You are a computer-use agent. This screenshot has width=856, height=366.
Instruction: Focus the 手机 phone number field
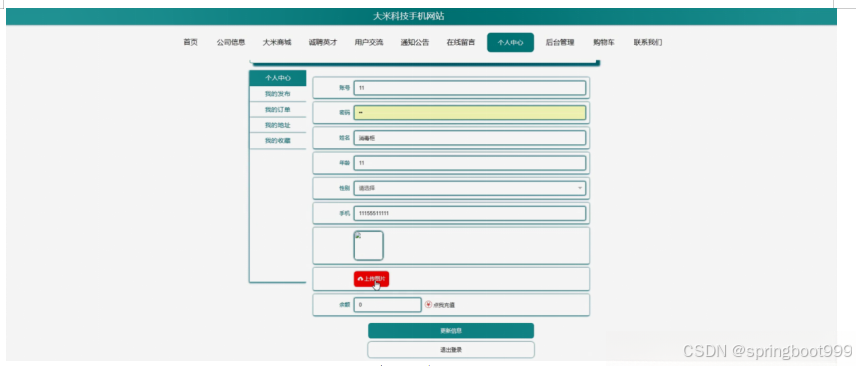coord(469,213)
